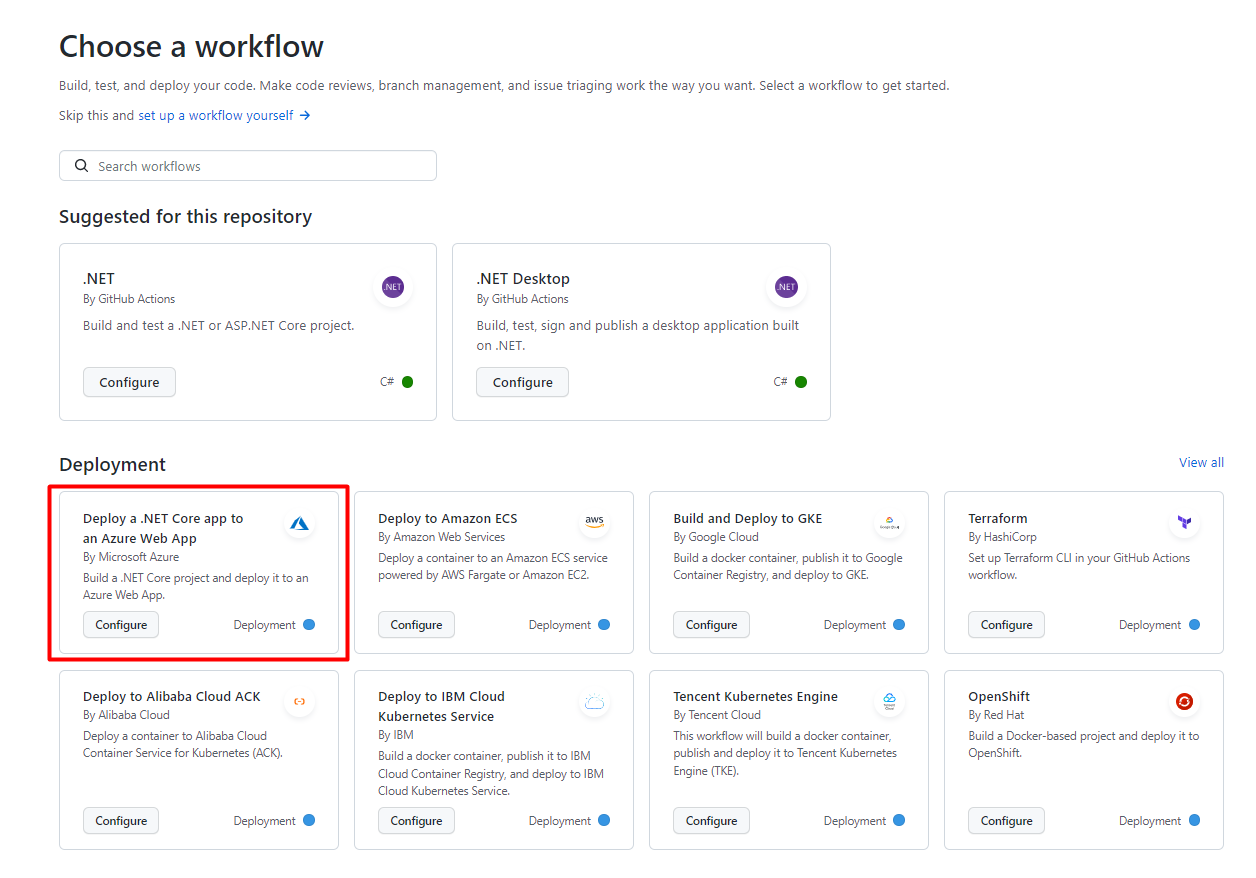Configure the Build and Deploy to GKE workflow
This screenshot has width=1256, height=878.
pyautogui.click(x=711, y=625)
